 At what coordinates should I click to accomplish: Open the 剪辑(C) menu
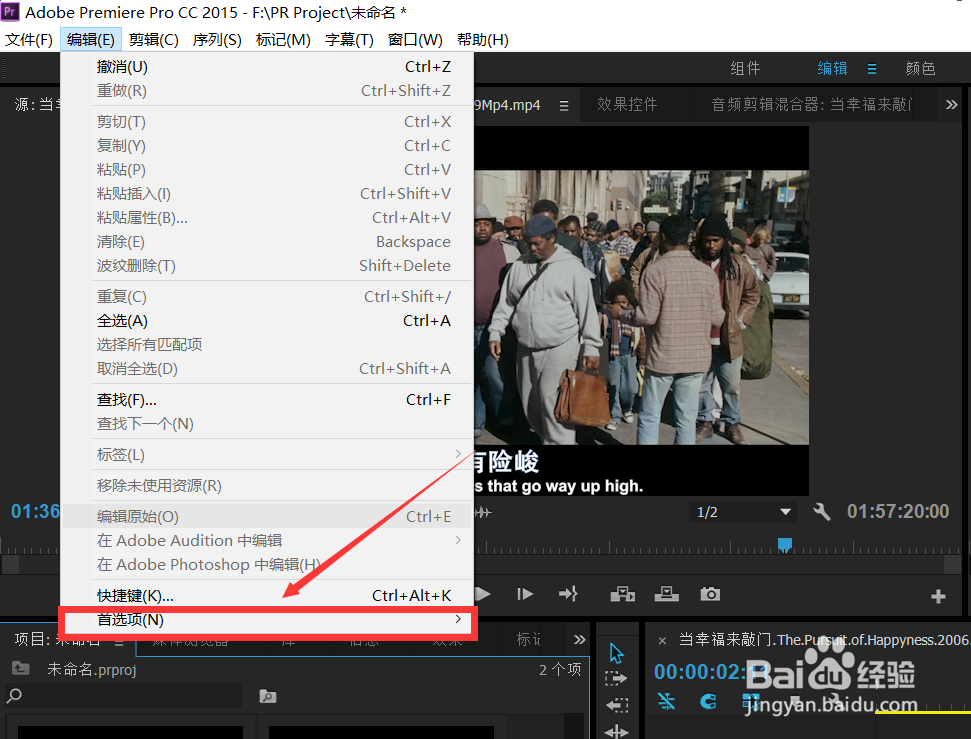pos(154,40)
